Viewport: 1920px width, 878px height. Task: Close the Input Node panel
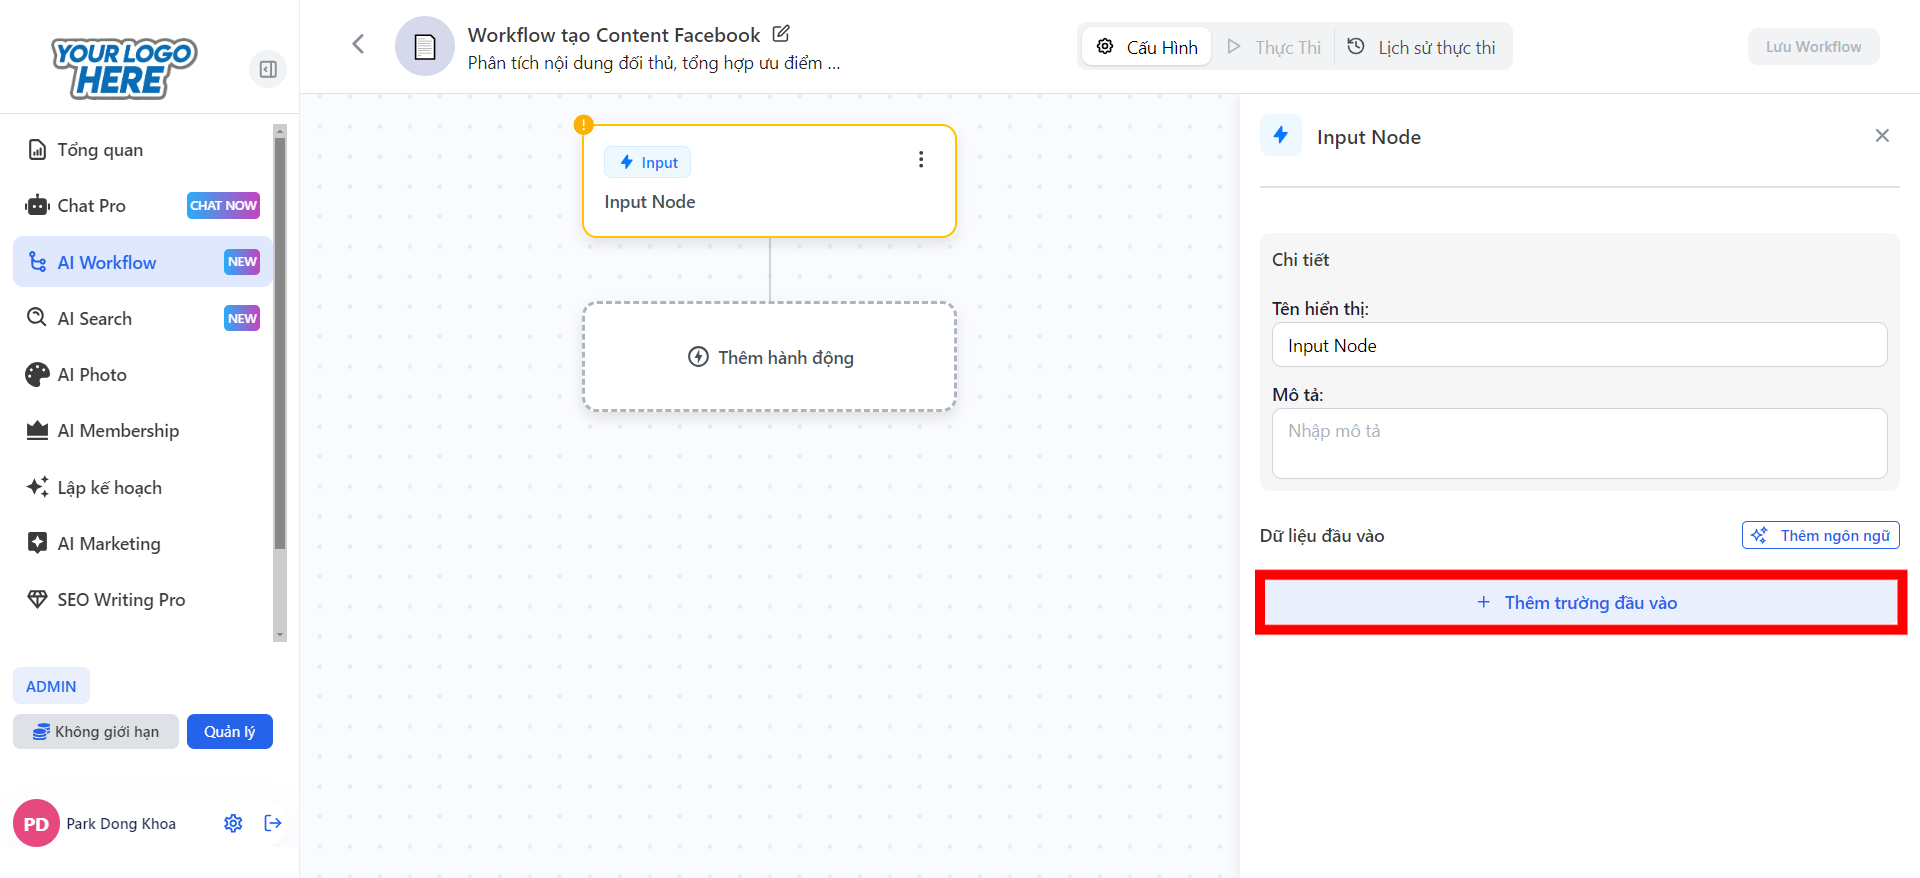[x=1881, y=136]
